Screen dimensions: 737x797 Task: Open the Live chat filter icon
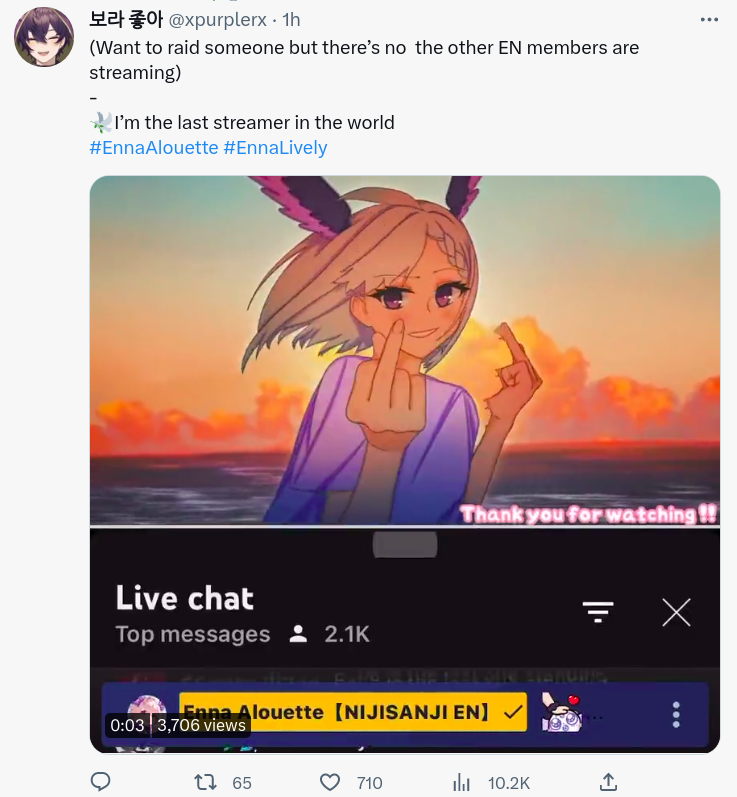pos(598,612)
